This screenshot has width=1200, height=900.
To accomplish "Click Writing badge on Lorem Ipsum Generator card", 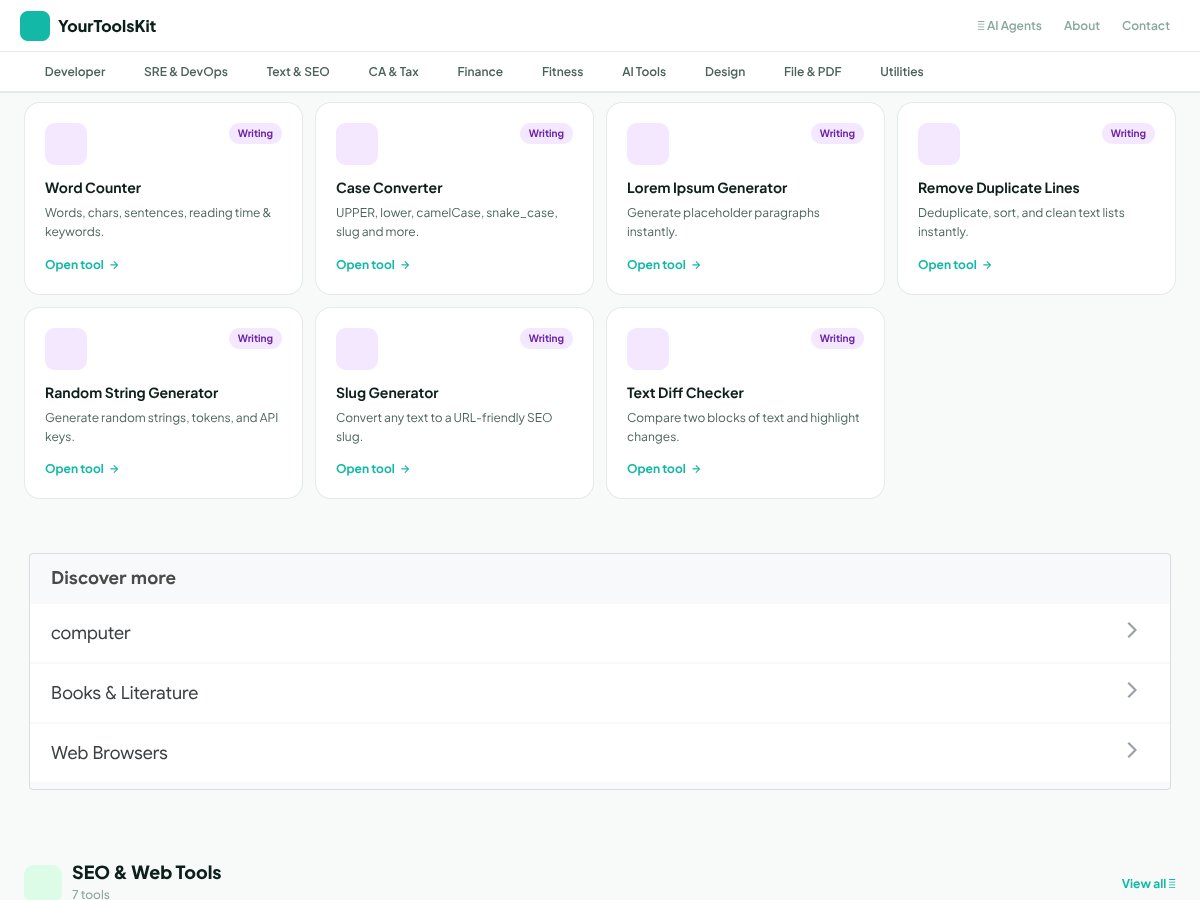I will coord(837,133).
